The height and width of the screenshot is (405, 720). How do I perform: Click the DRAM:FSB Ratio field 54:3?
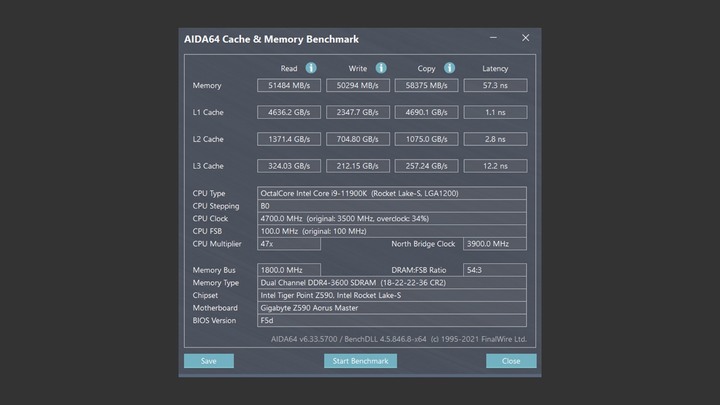(x=495, y=270)
